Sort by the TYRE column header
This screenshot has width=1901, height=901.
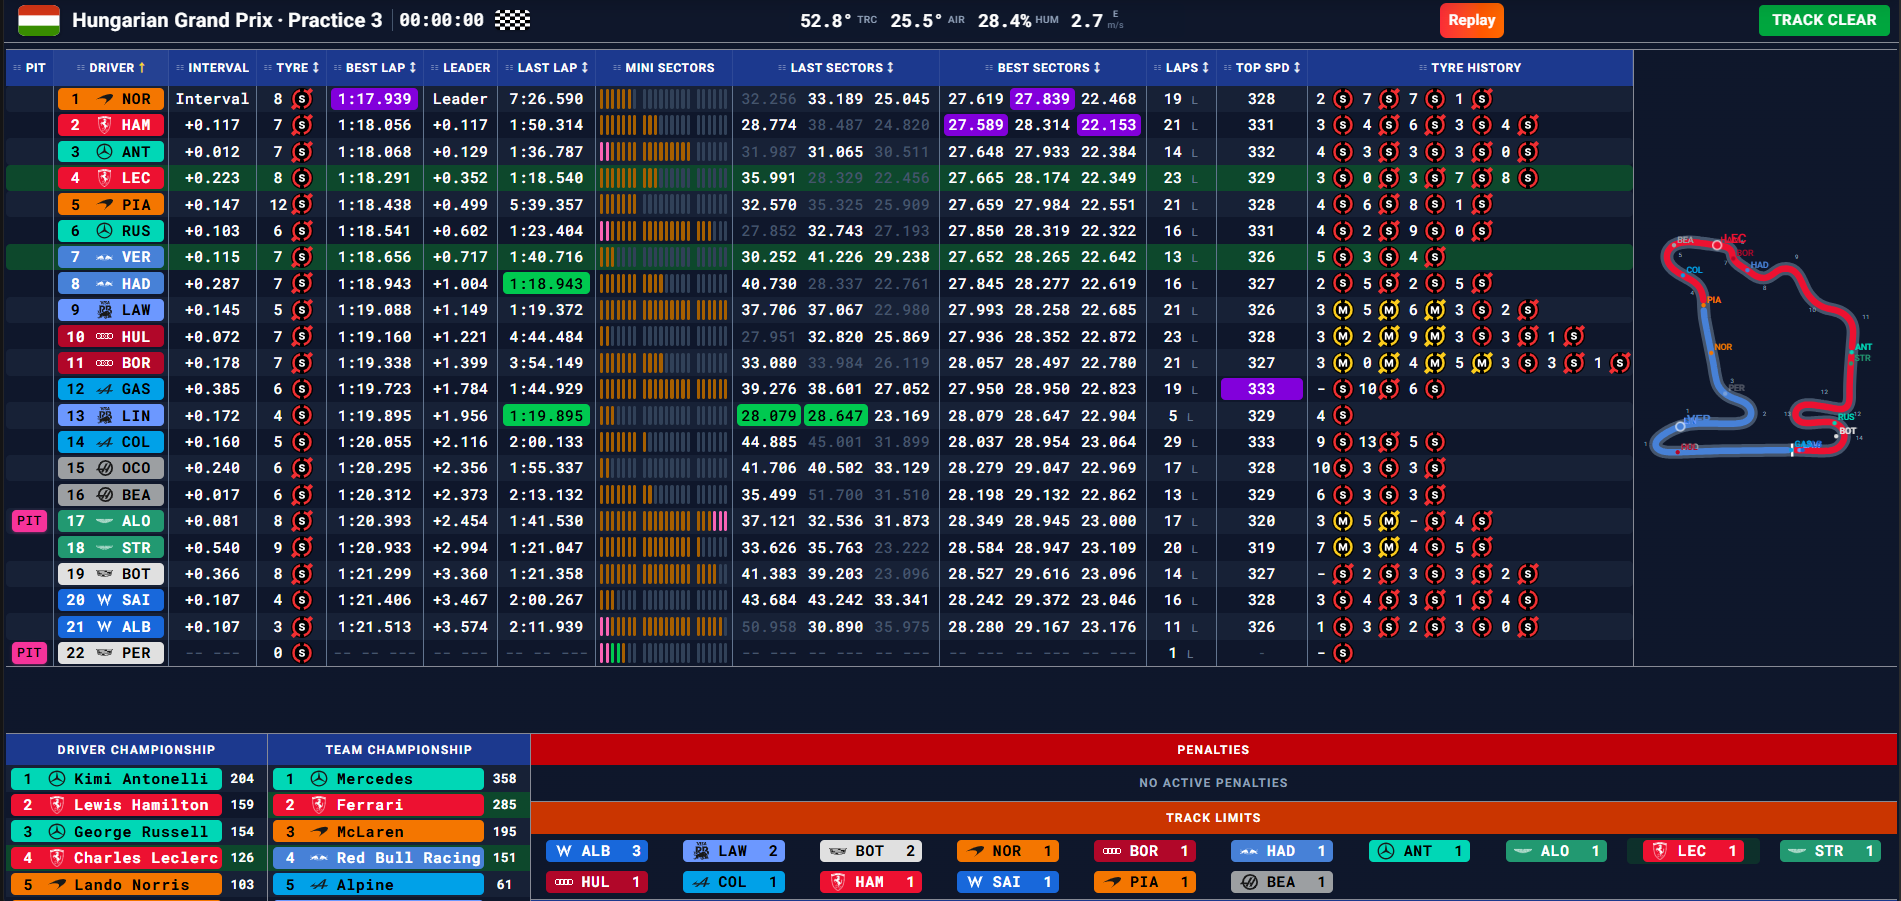(292, 68)
